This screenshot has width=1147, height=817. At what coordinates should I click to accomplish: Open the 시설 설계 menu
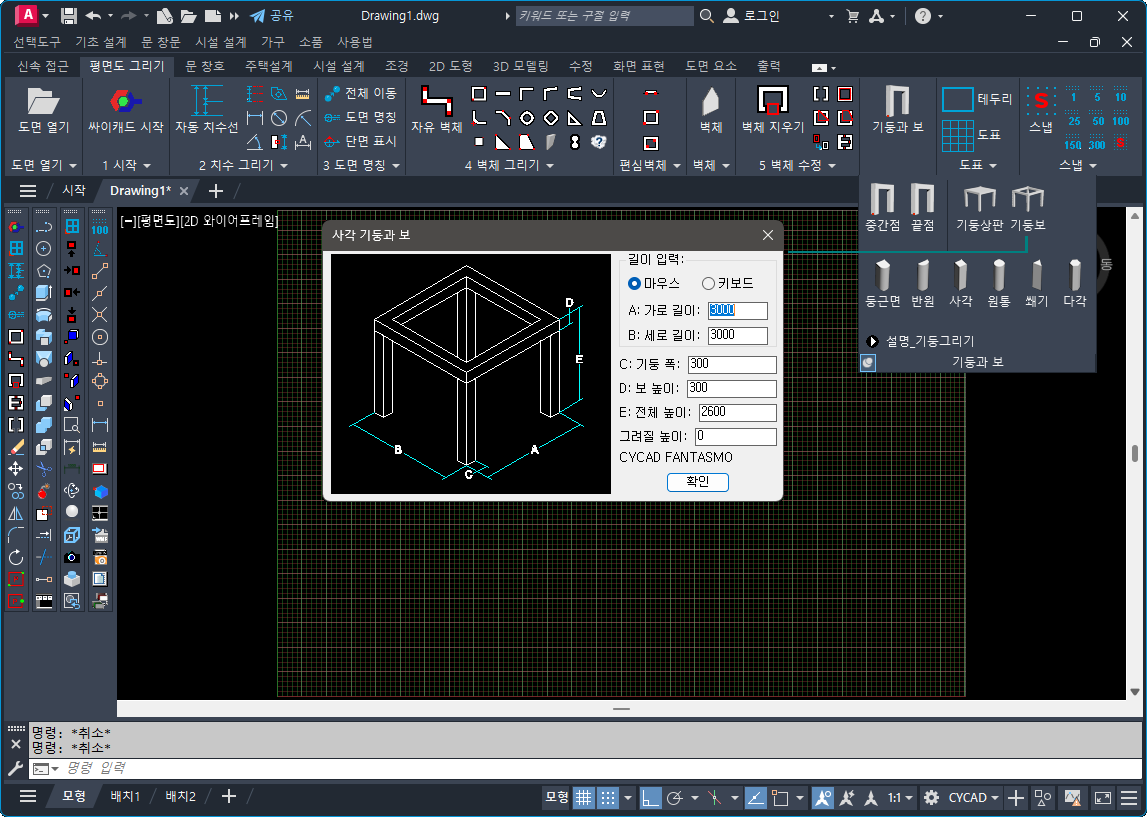click(x=220, y=42)
